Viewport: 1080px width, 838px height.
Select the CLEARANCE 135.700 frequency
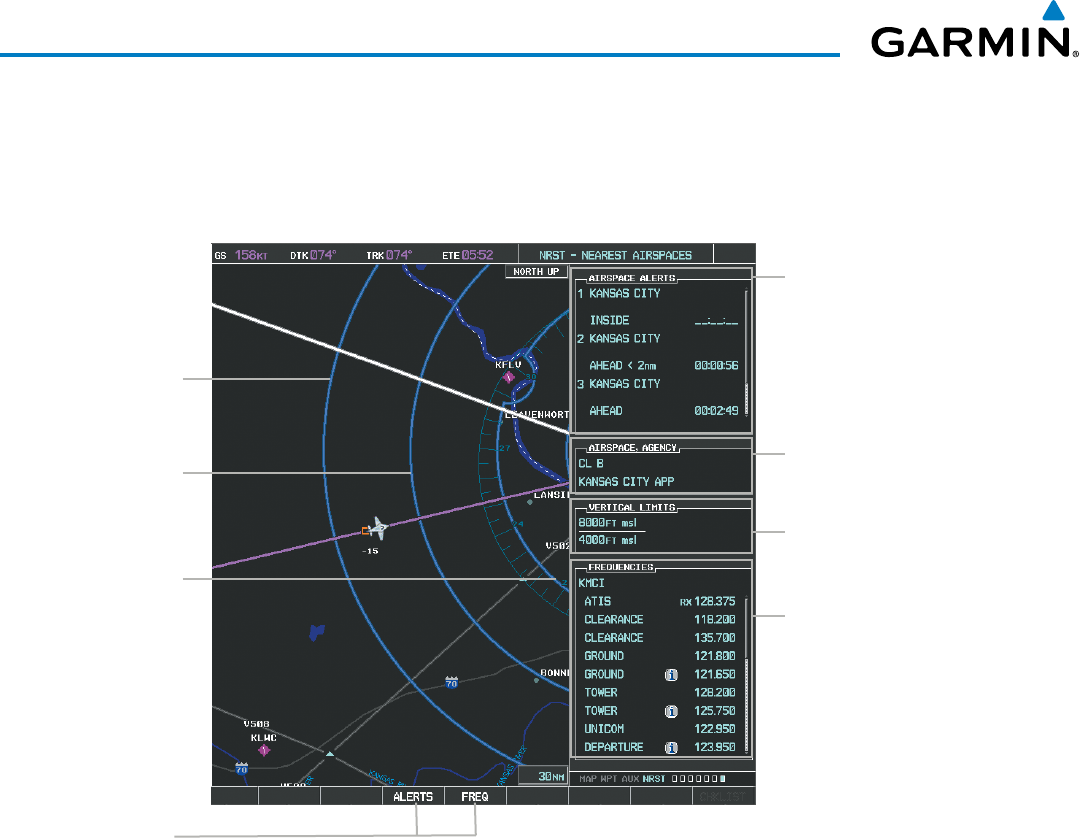click(x=659, y=638)
